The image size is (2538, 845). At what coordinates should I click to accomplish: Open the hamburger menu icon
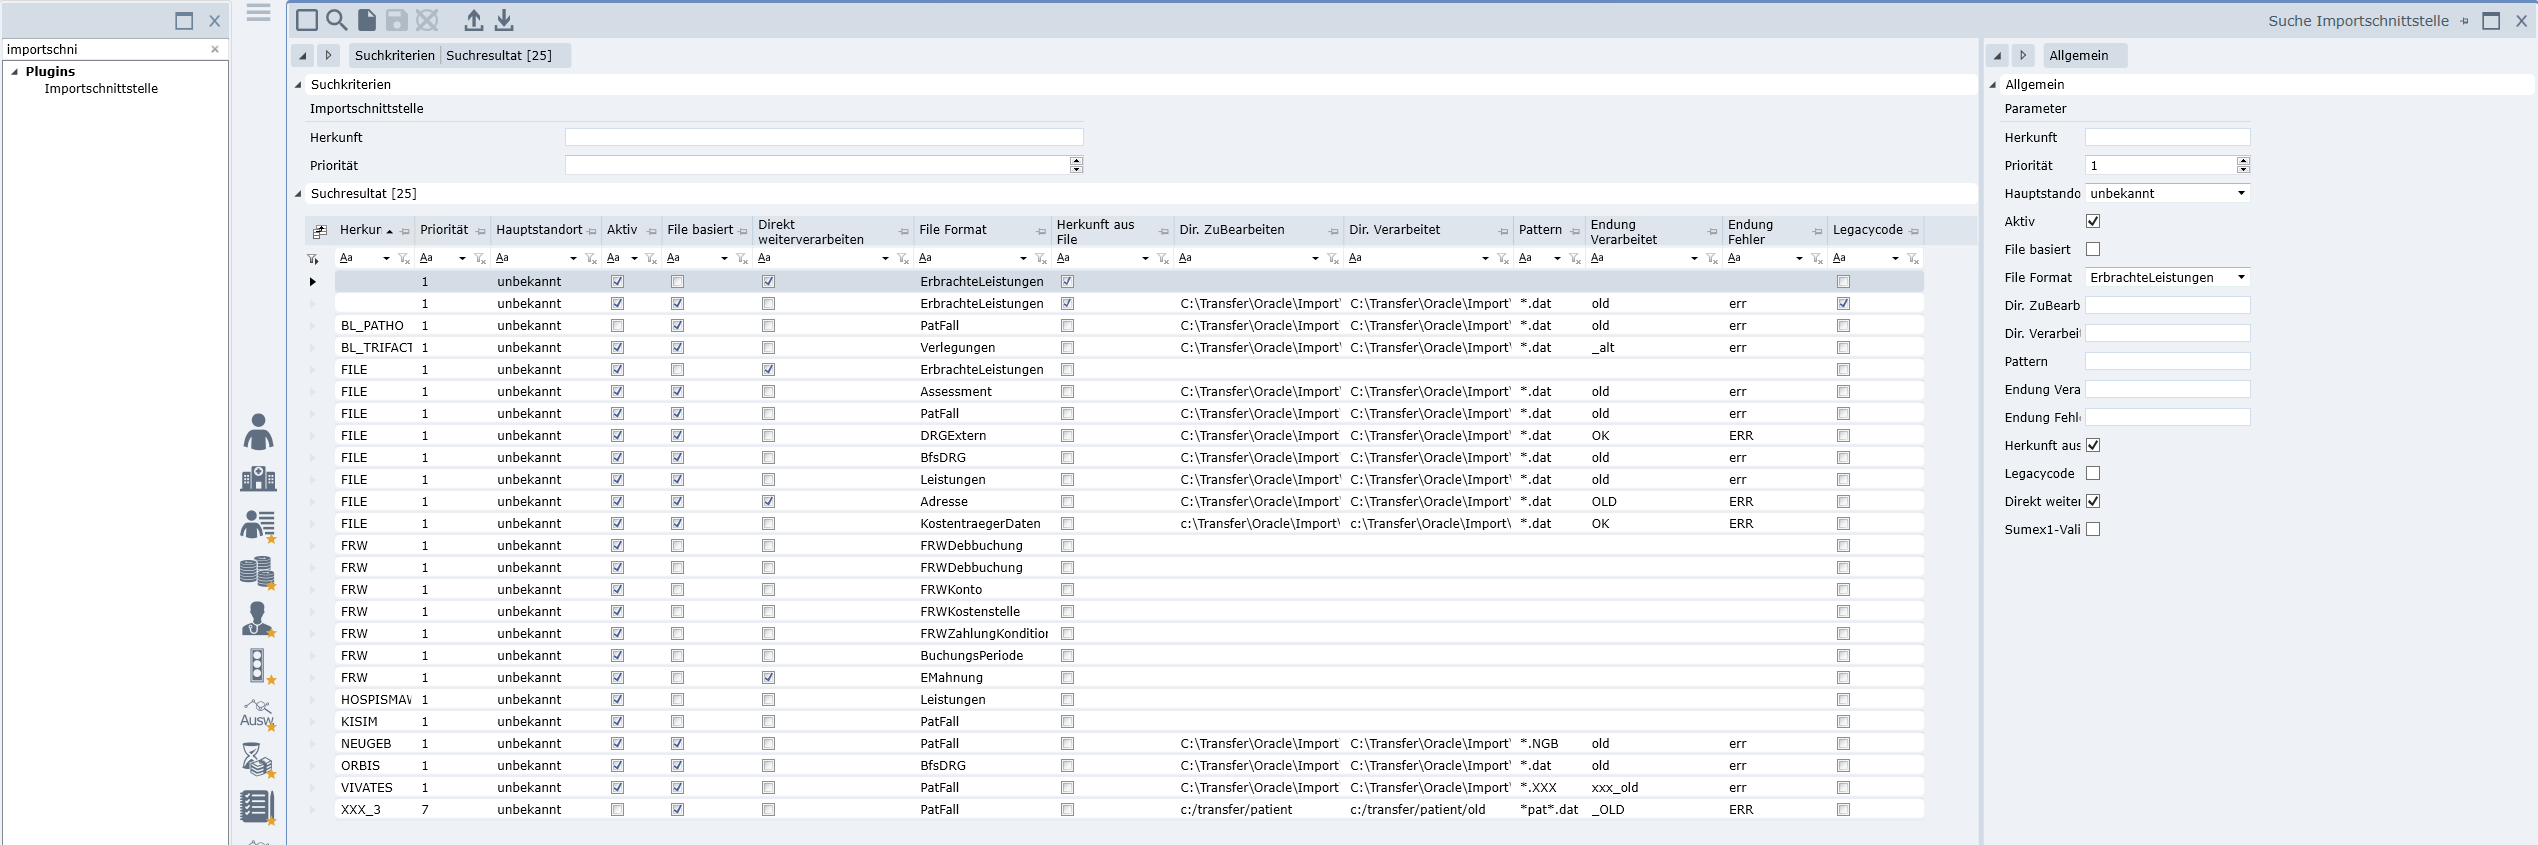coord(259,13)
